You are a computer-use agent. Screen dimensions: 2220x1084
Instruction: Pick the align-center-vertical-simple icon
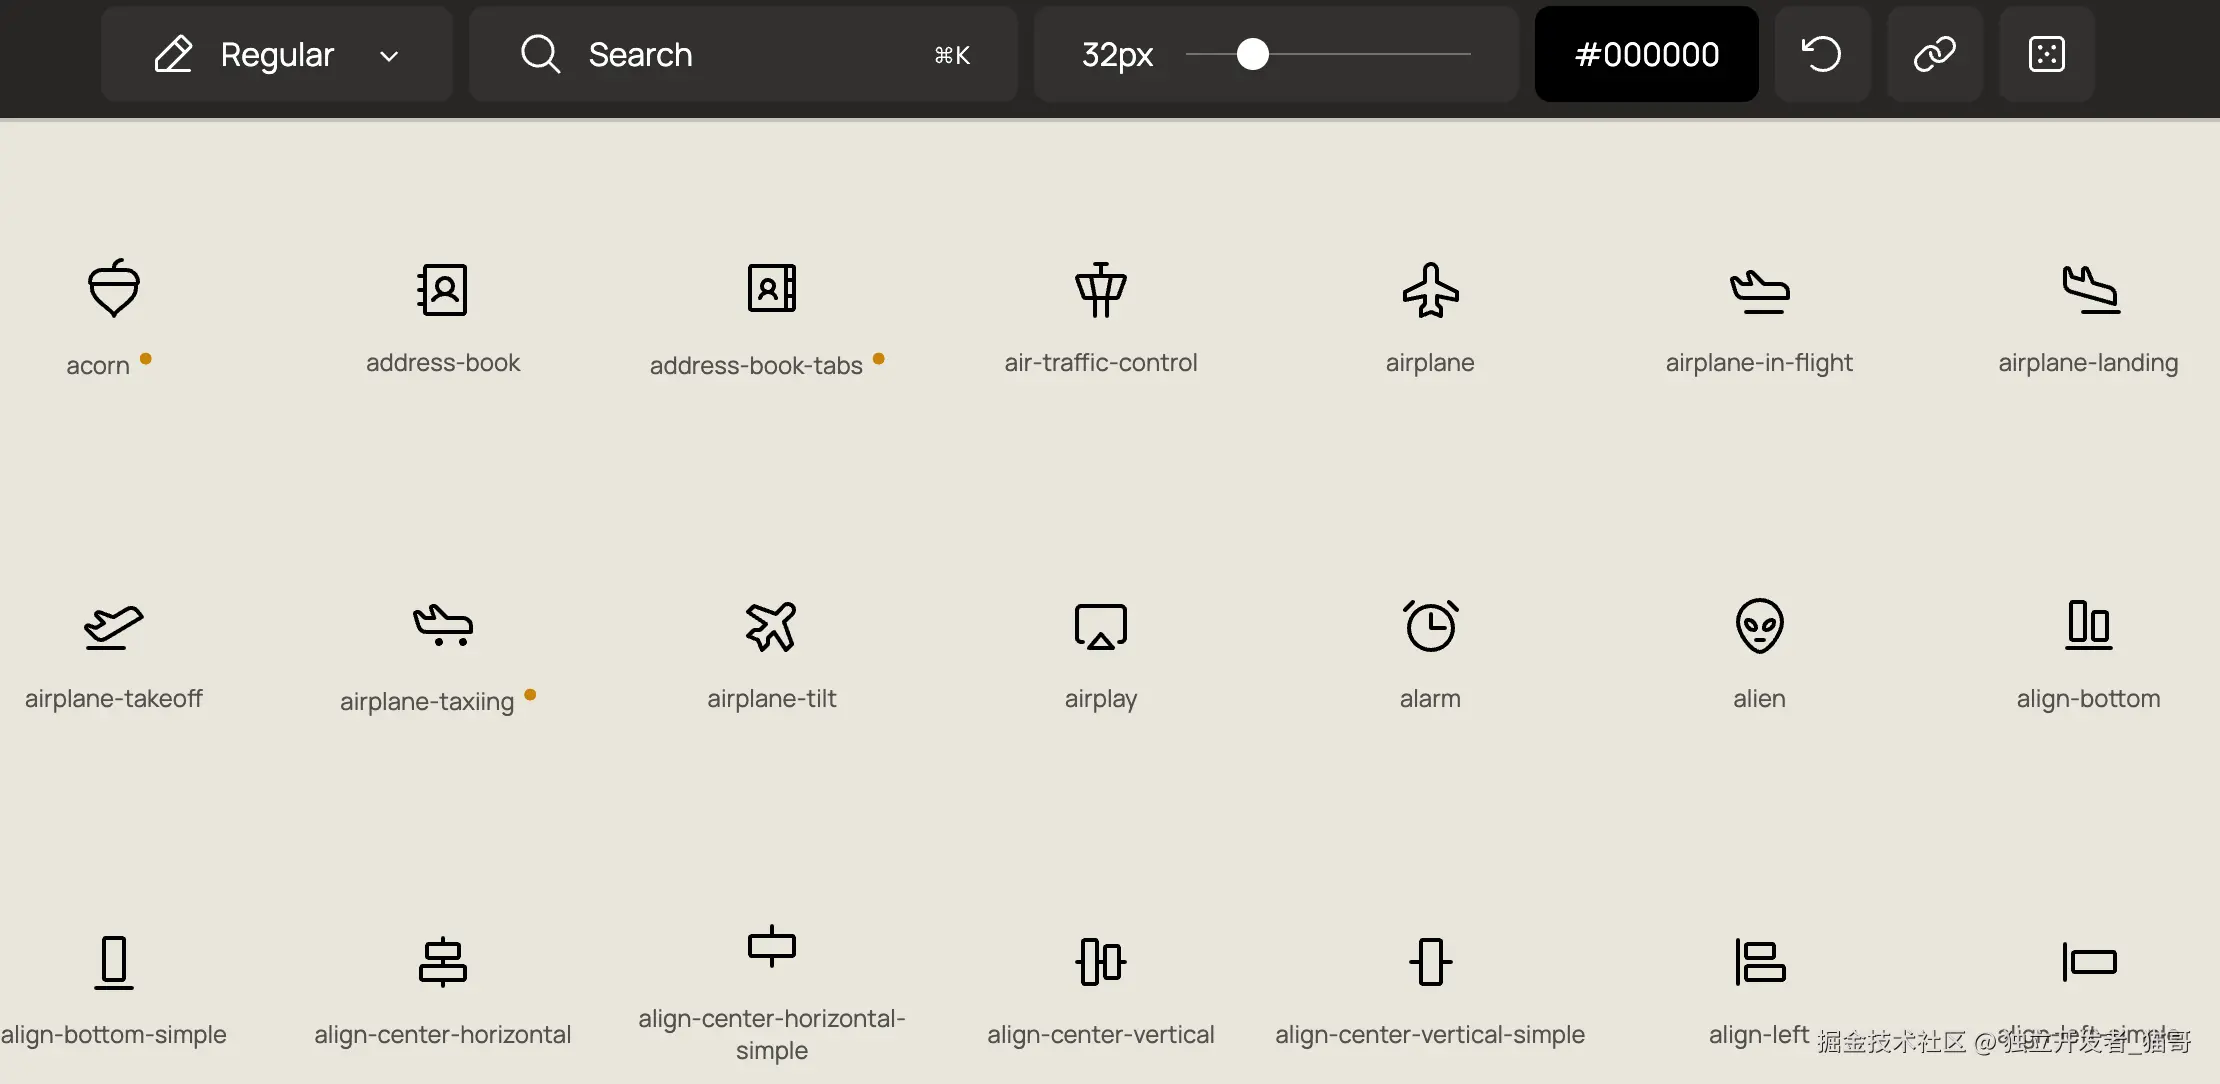coord(1430,961)
